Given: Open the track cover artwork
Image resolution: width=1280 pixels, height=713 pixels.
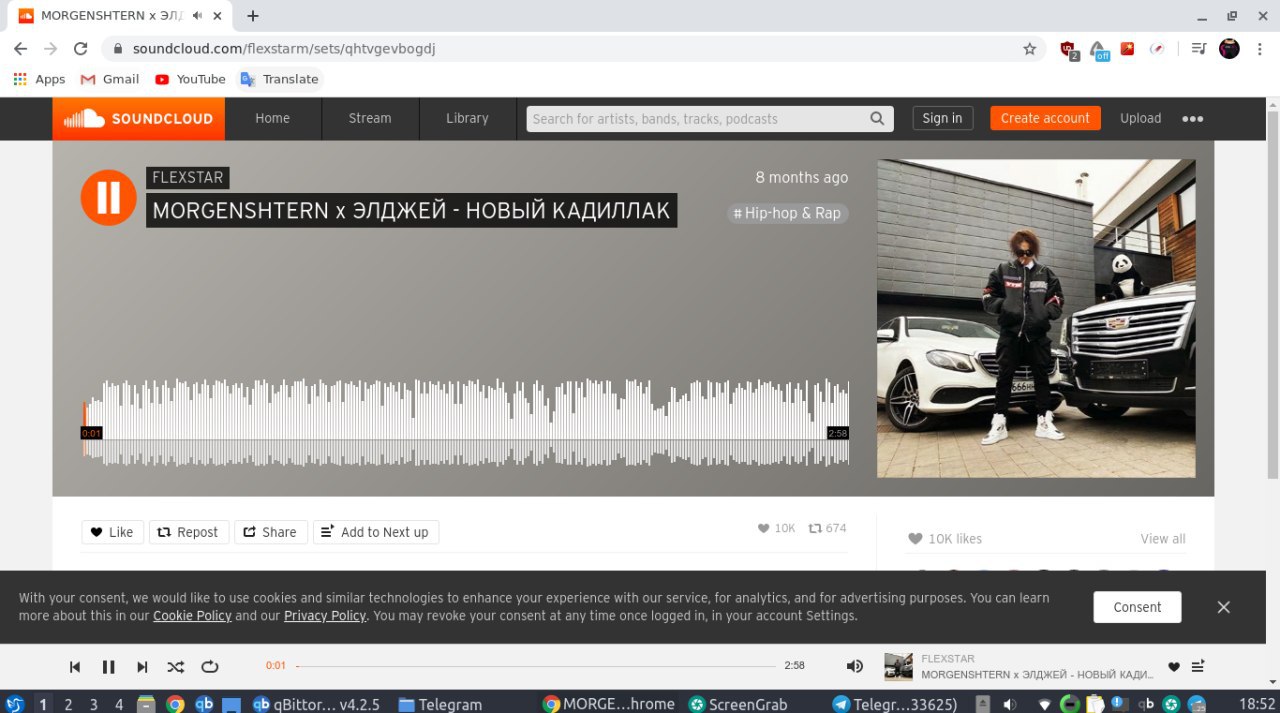Looking at the screenshot, I should coord(1036,318).
